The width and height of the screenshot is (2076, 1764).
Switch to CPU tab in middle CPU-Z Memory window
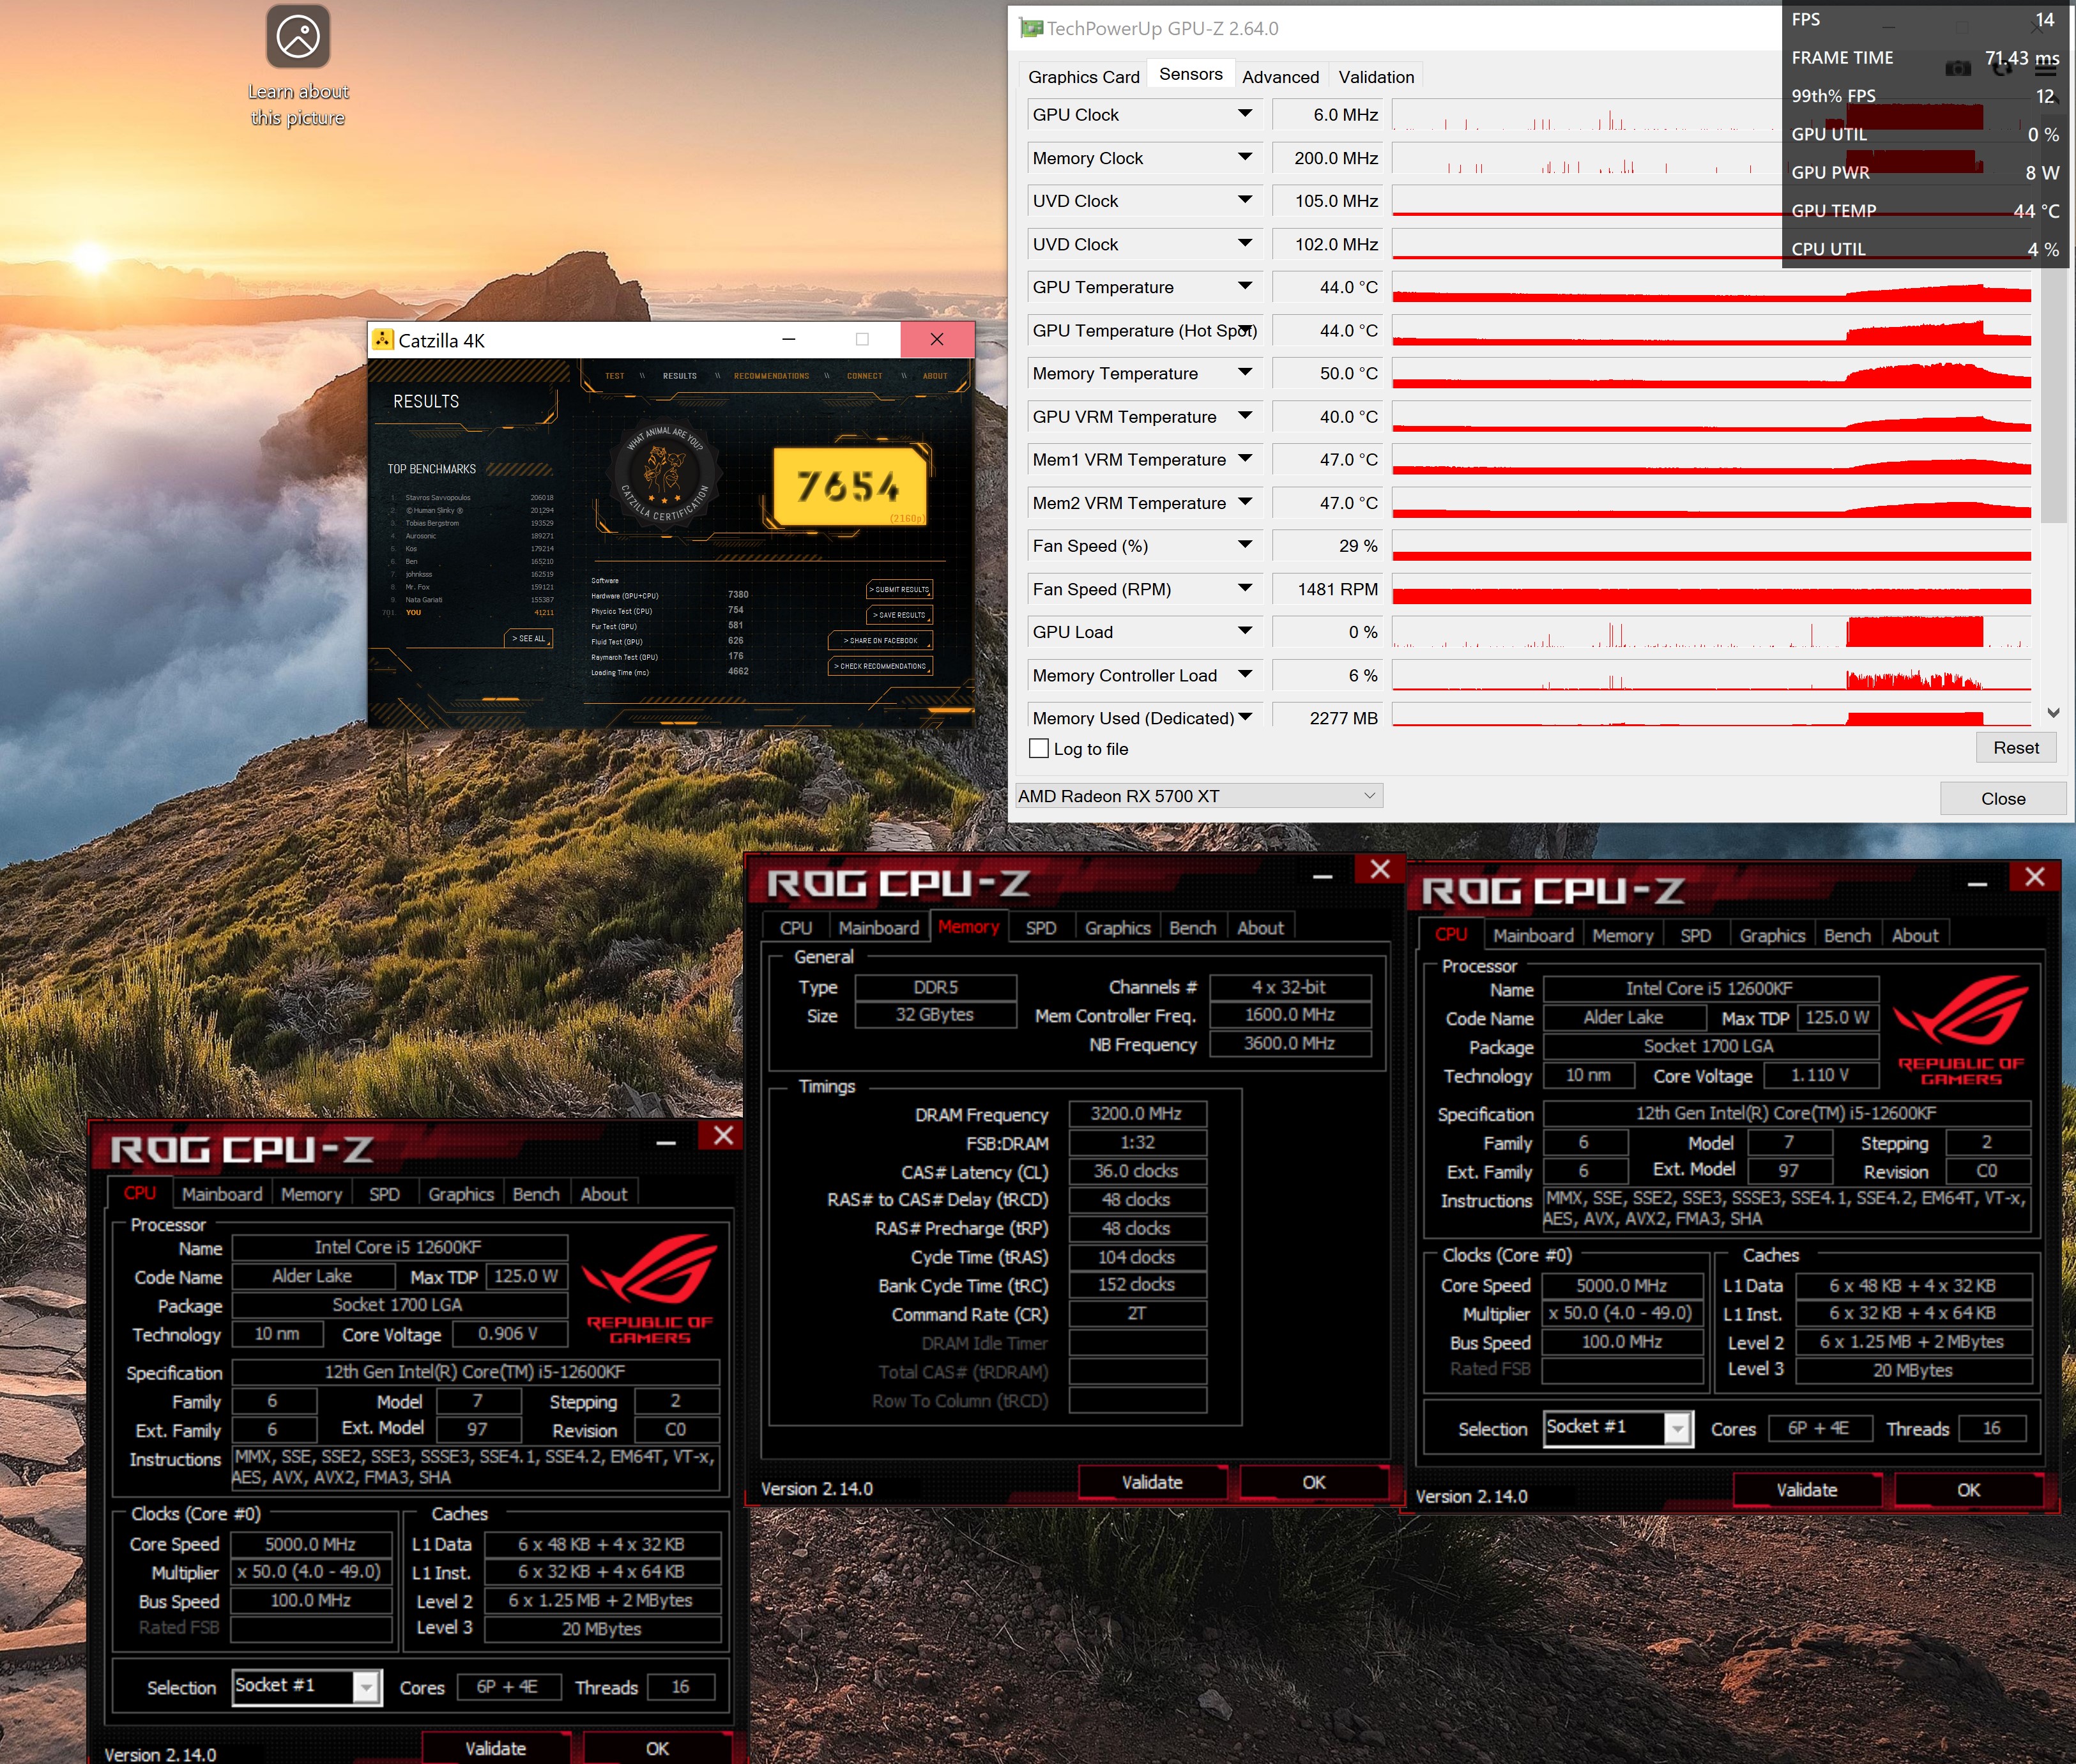[796, 927]
